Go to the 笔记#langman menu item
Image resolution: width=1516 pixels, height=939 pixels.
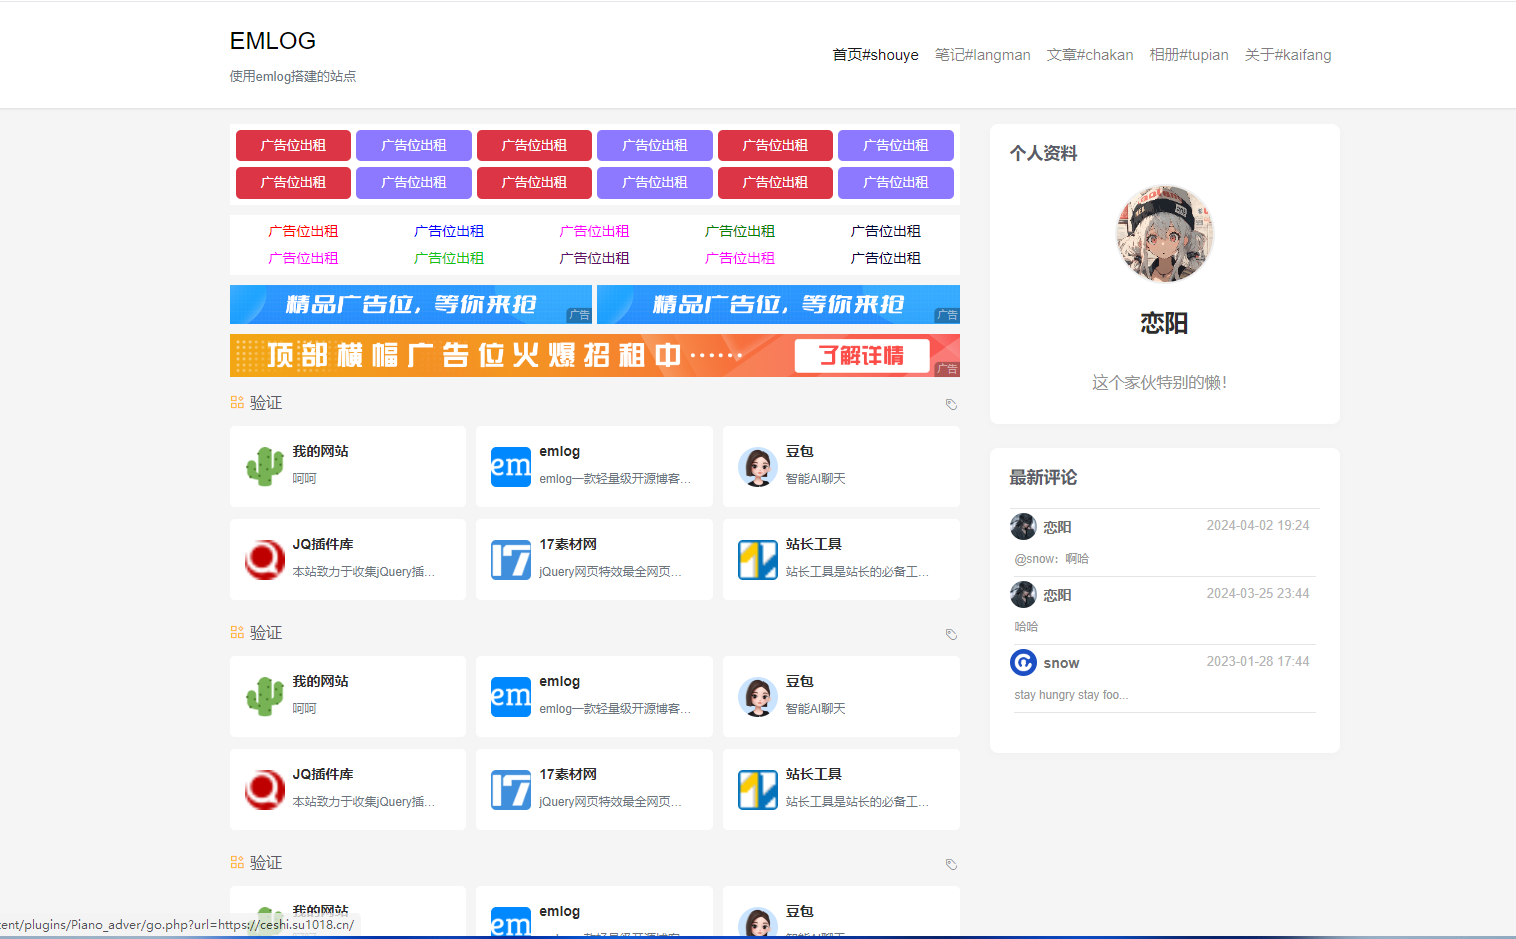[982, 55]
